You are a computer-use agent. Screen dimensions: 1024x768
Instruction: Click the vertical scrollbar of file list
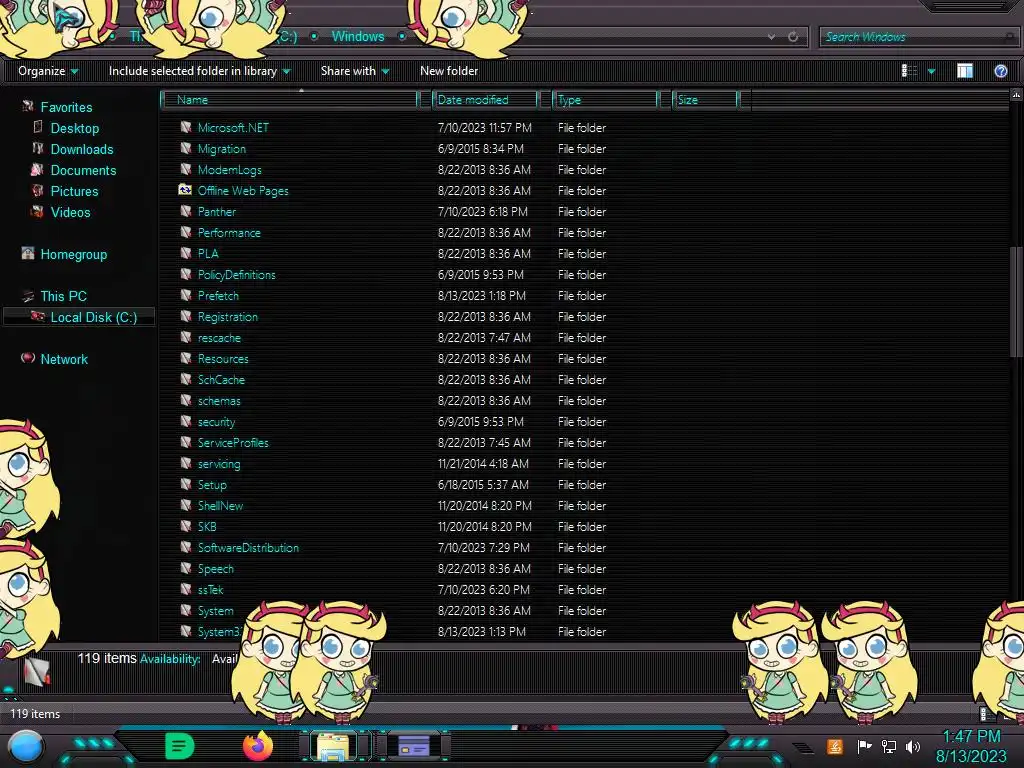[1016, 302]
